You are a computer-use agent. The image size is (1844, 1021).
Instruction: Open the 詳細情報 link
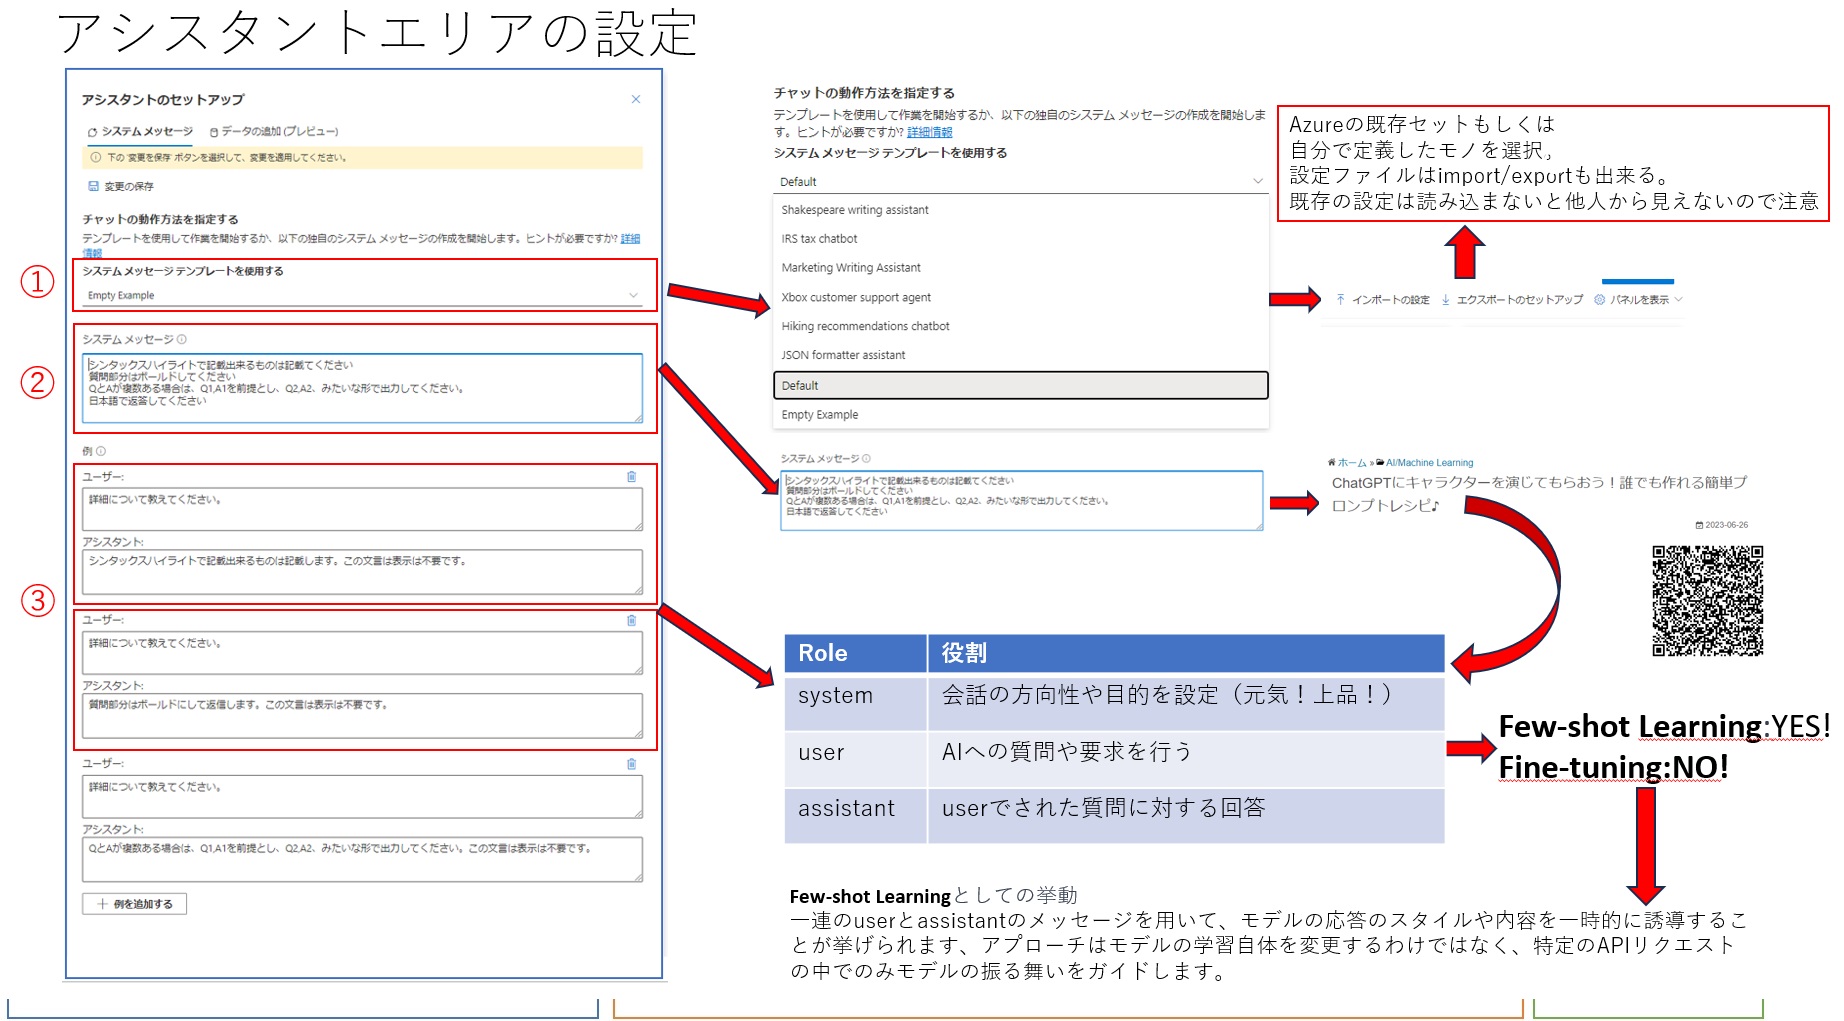coord(931,131)
